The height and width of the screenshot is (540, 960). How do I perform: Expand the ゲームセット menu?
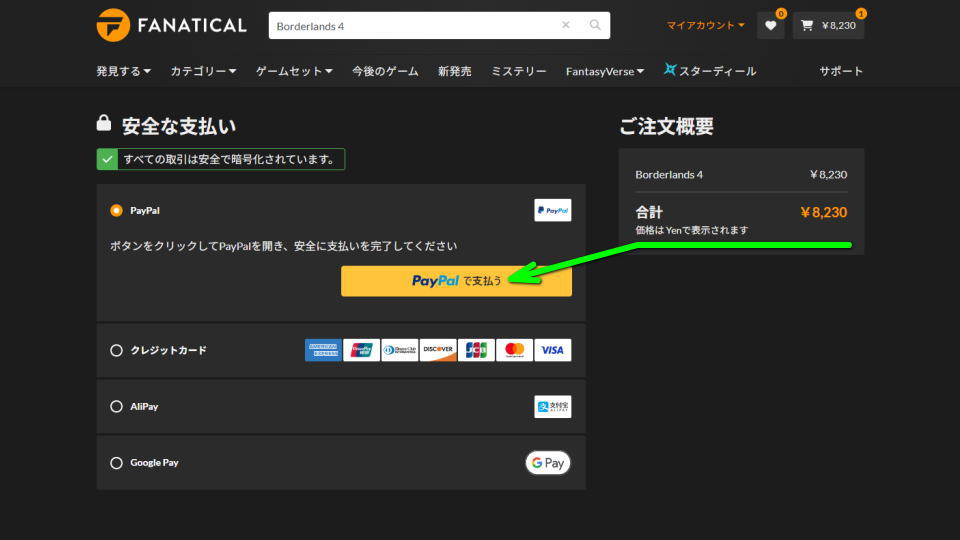294,71
